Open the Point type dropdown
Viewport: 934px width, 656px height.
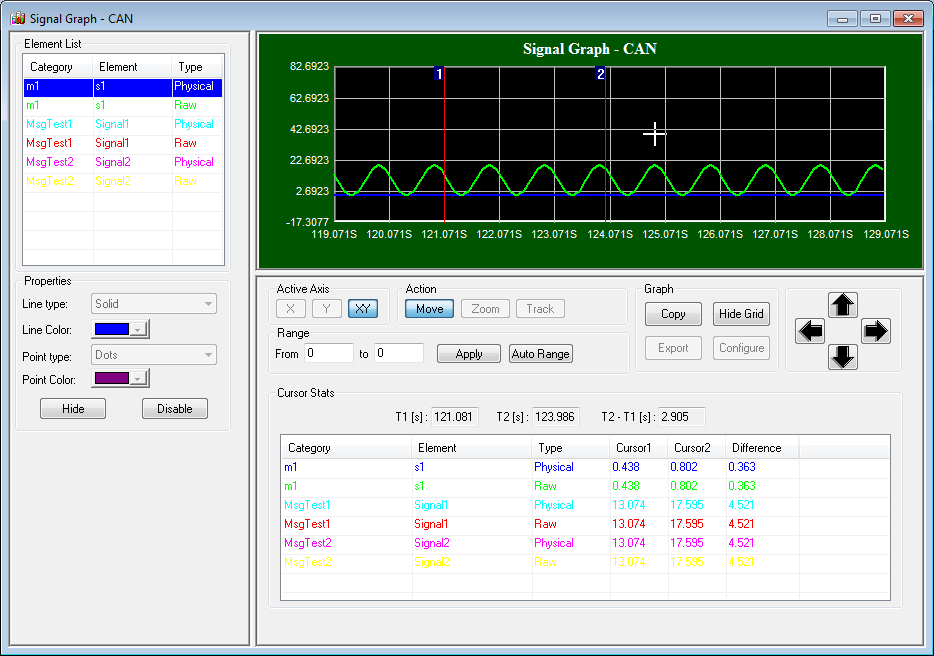pos(154,355)
